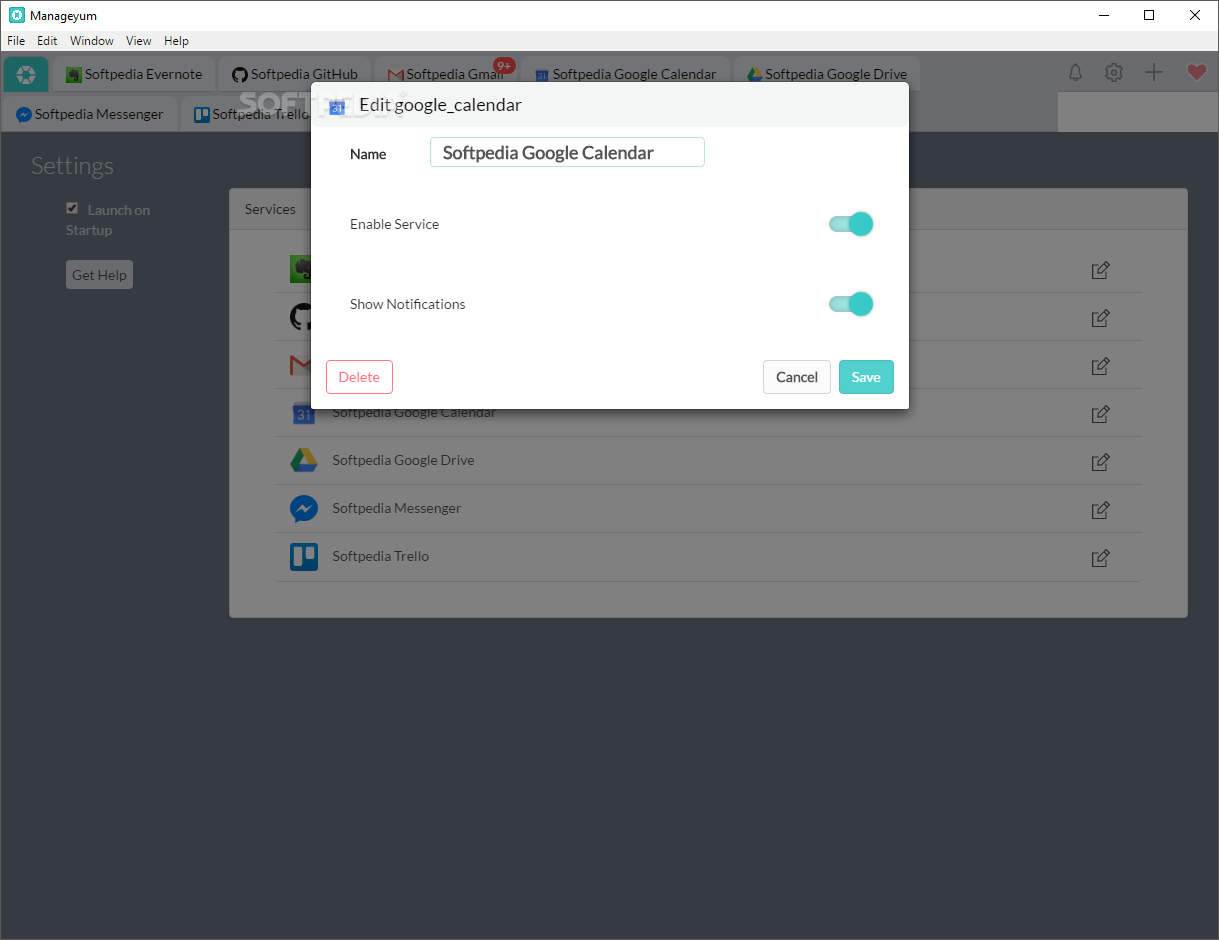Viewport: 1219px width, 940px height.
Task: Click the plus icon to add service
Action: 1154,73
